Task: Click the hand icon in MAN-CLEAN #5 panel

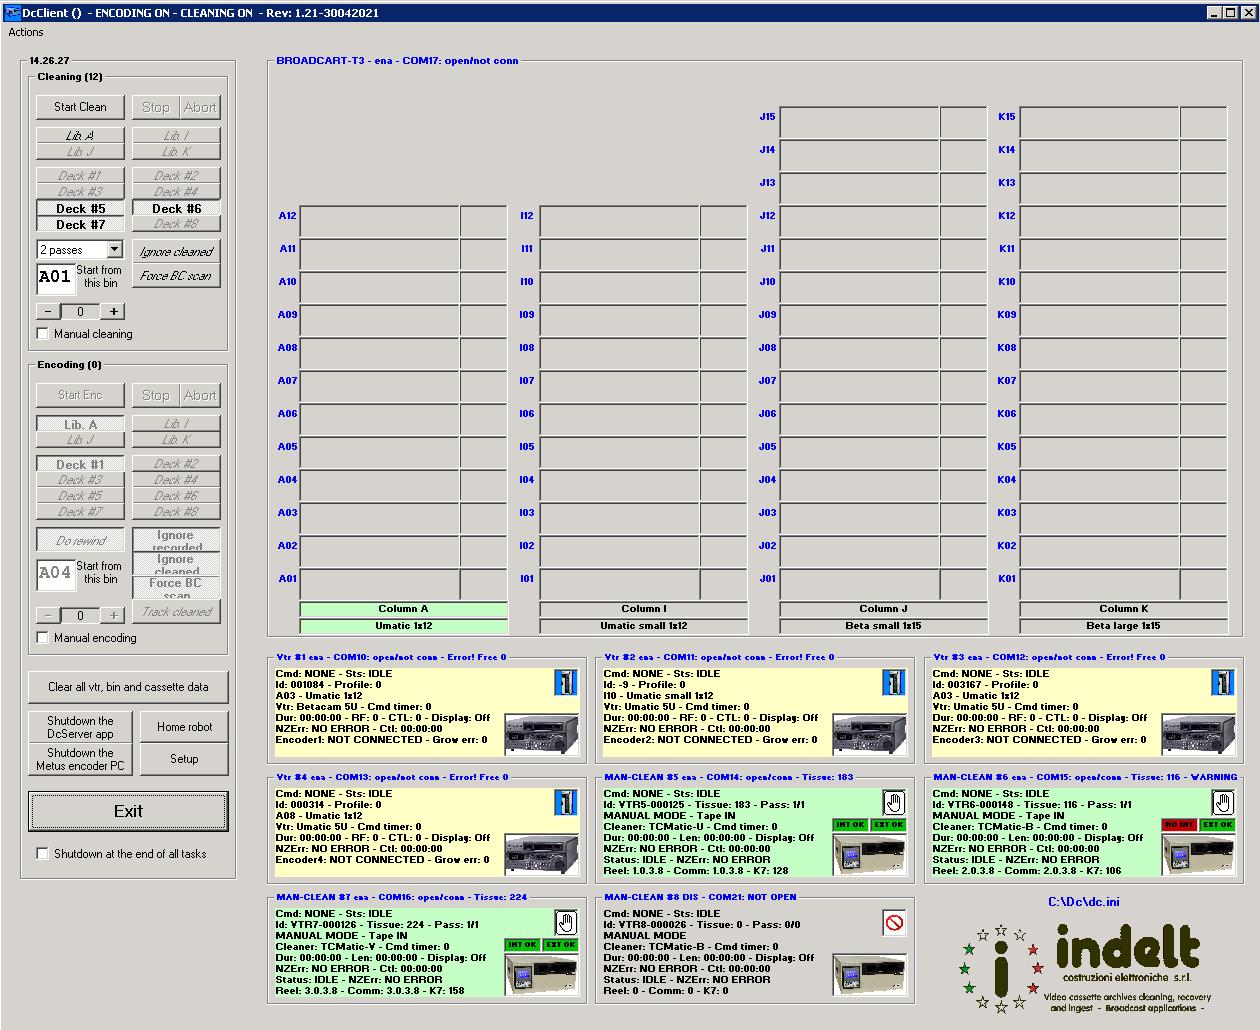Action: pyautogui.click(x=893, y=802)
